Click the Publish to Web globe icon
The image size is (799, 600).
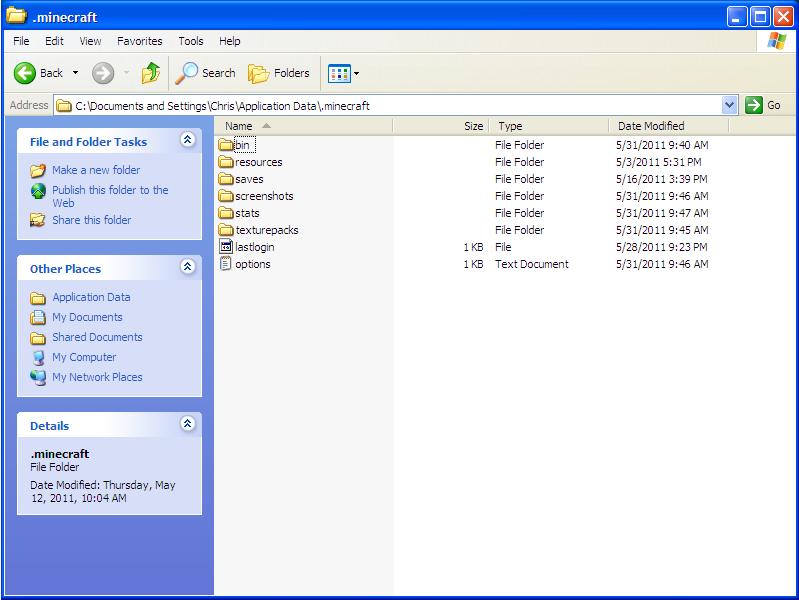click(x=38, y=191)
